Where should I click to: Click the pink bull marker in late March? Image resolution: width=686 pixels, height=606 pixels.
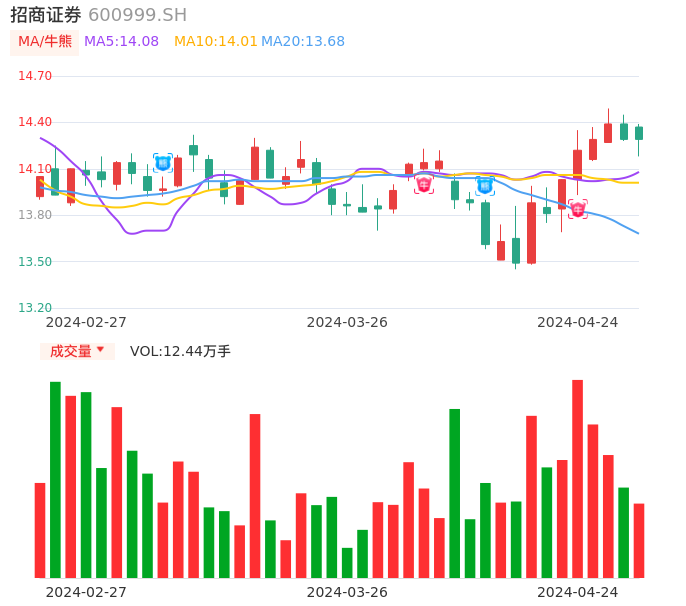424,184
